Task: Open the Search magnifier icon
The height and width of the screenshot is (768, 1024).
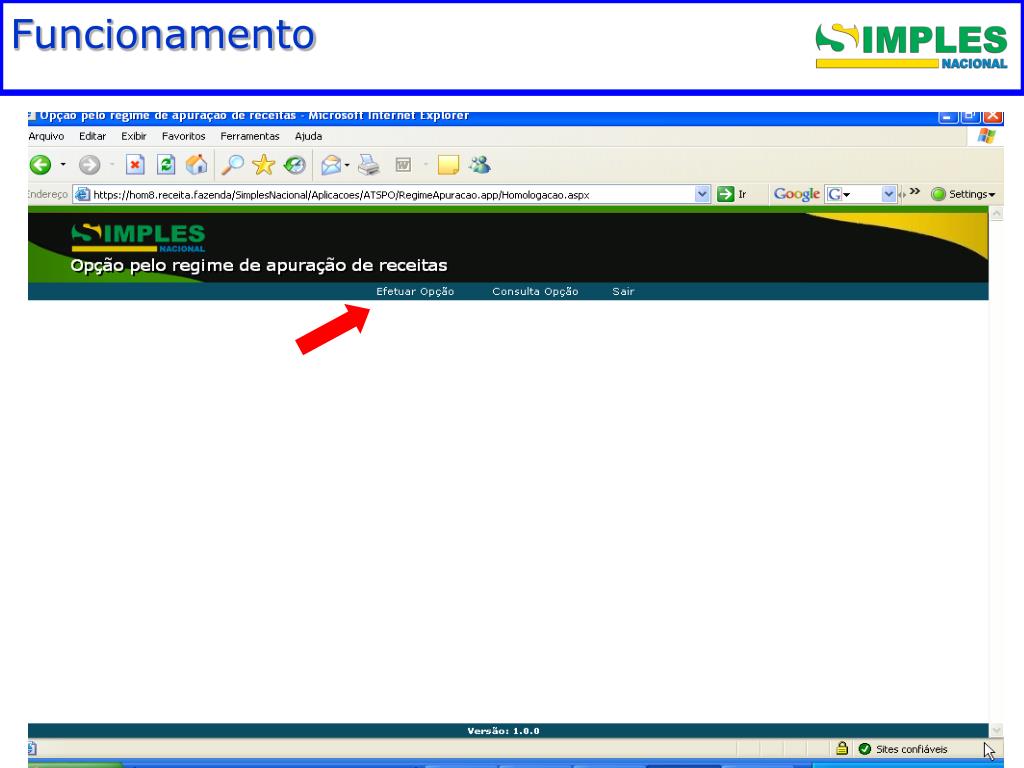Action: click(x=232, y=165)
